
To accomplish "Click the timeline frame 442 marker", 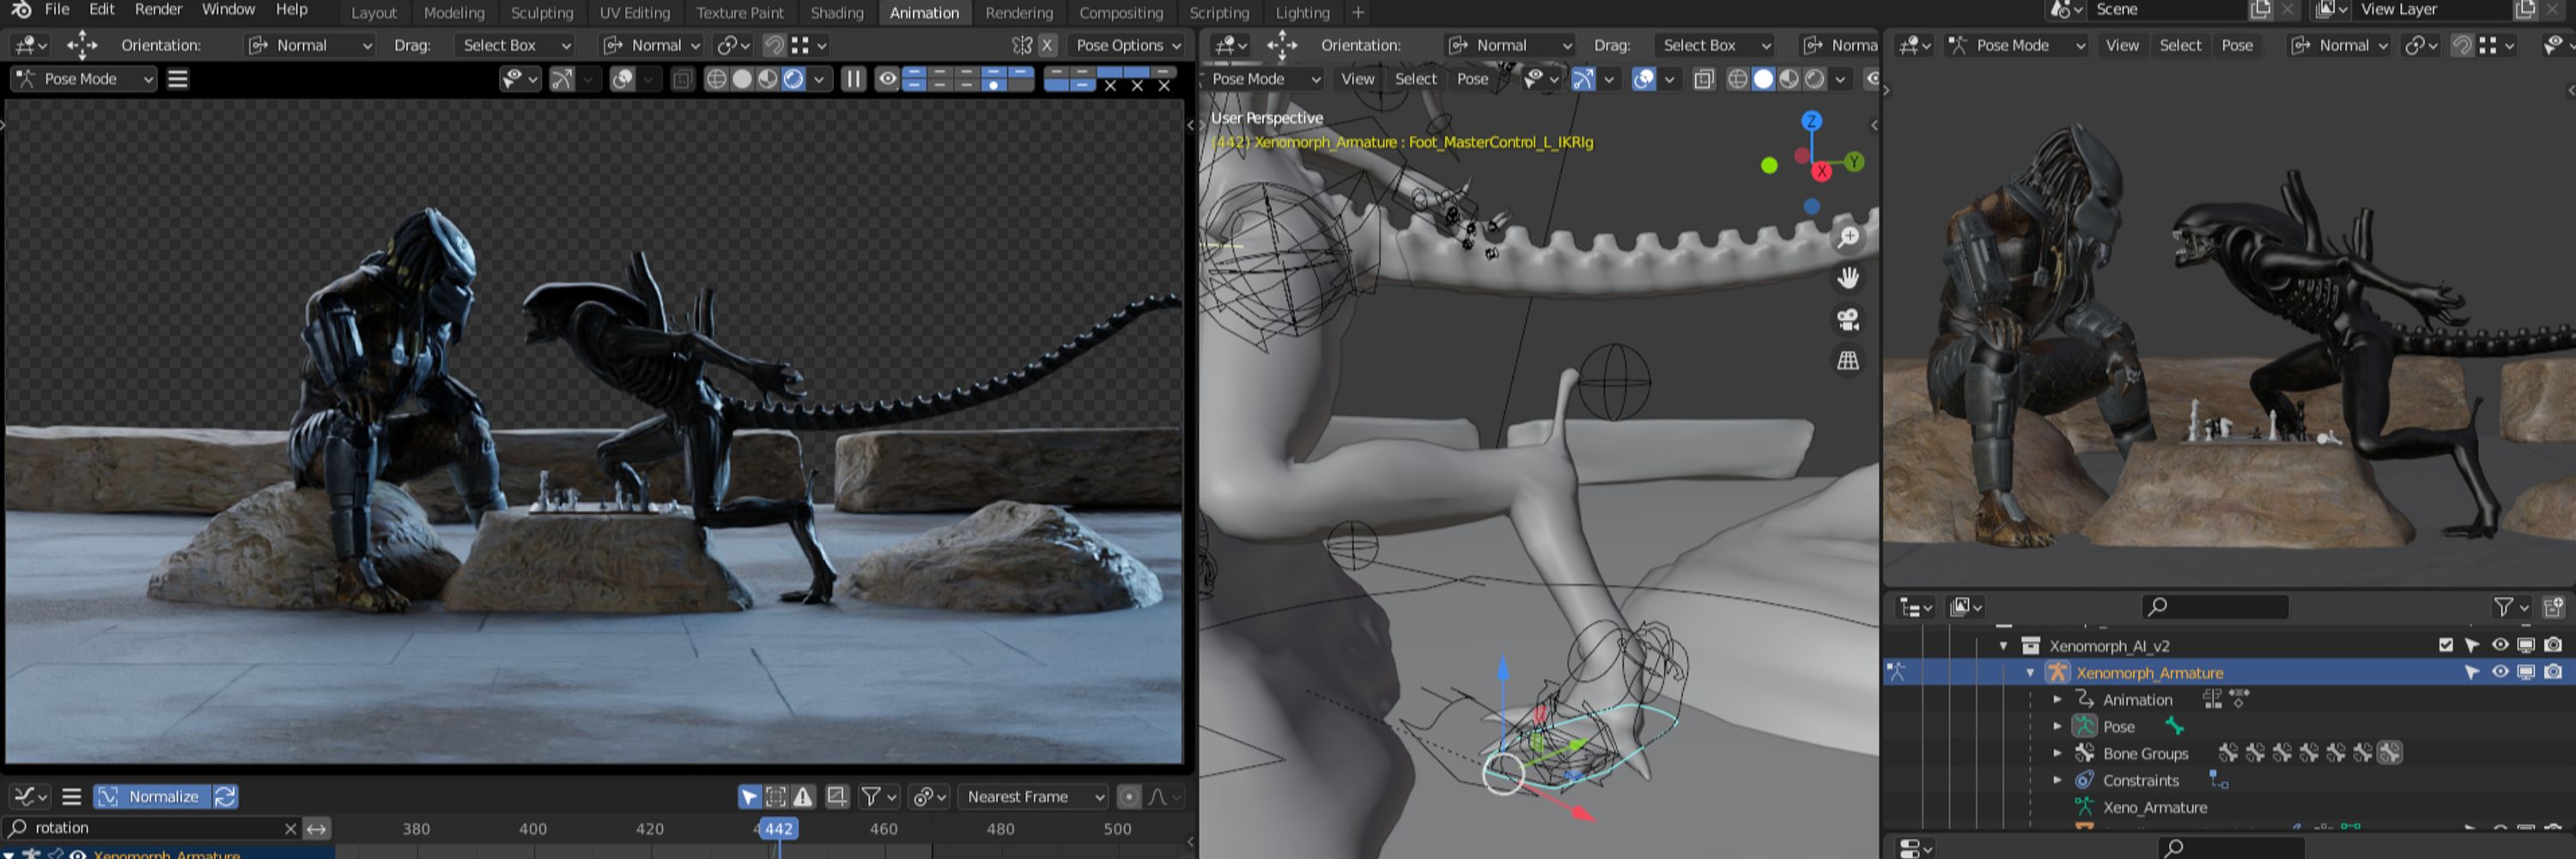I will coord(778,828).
